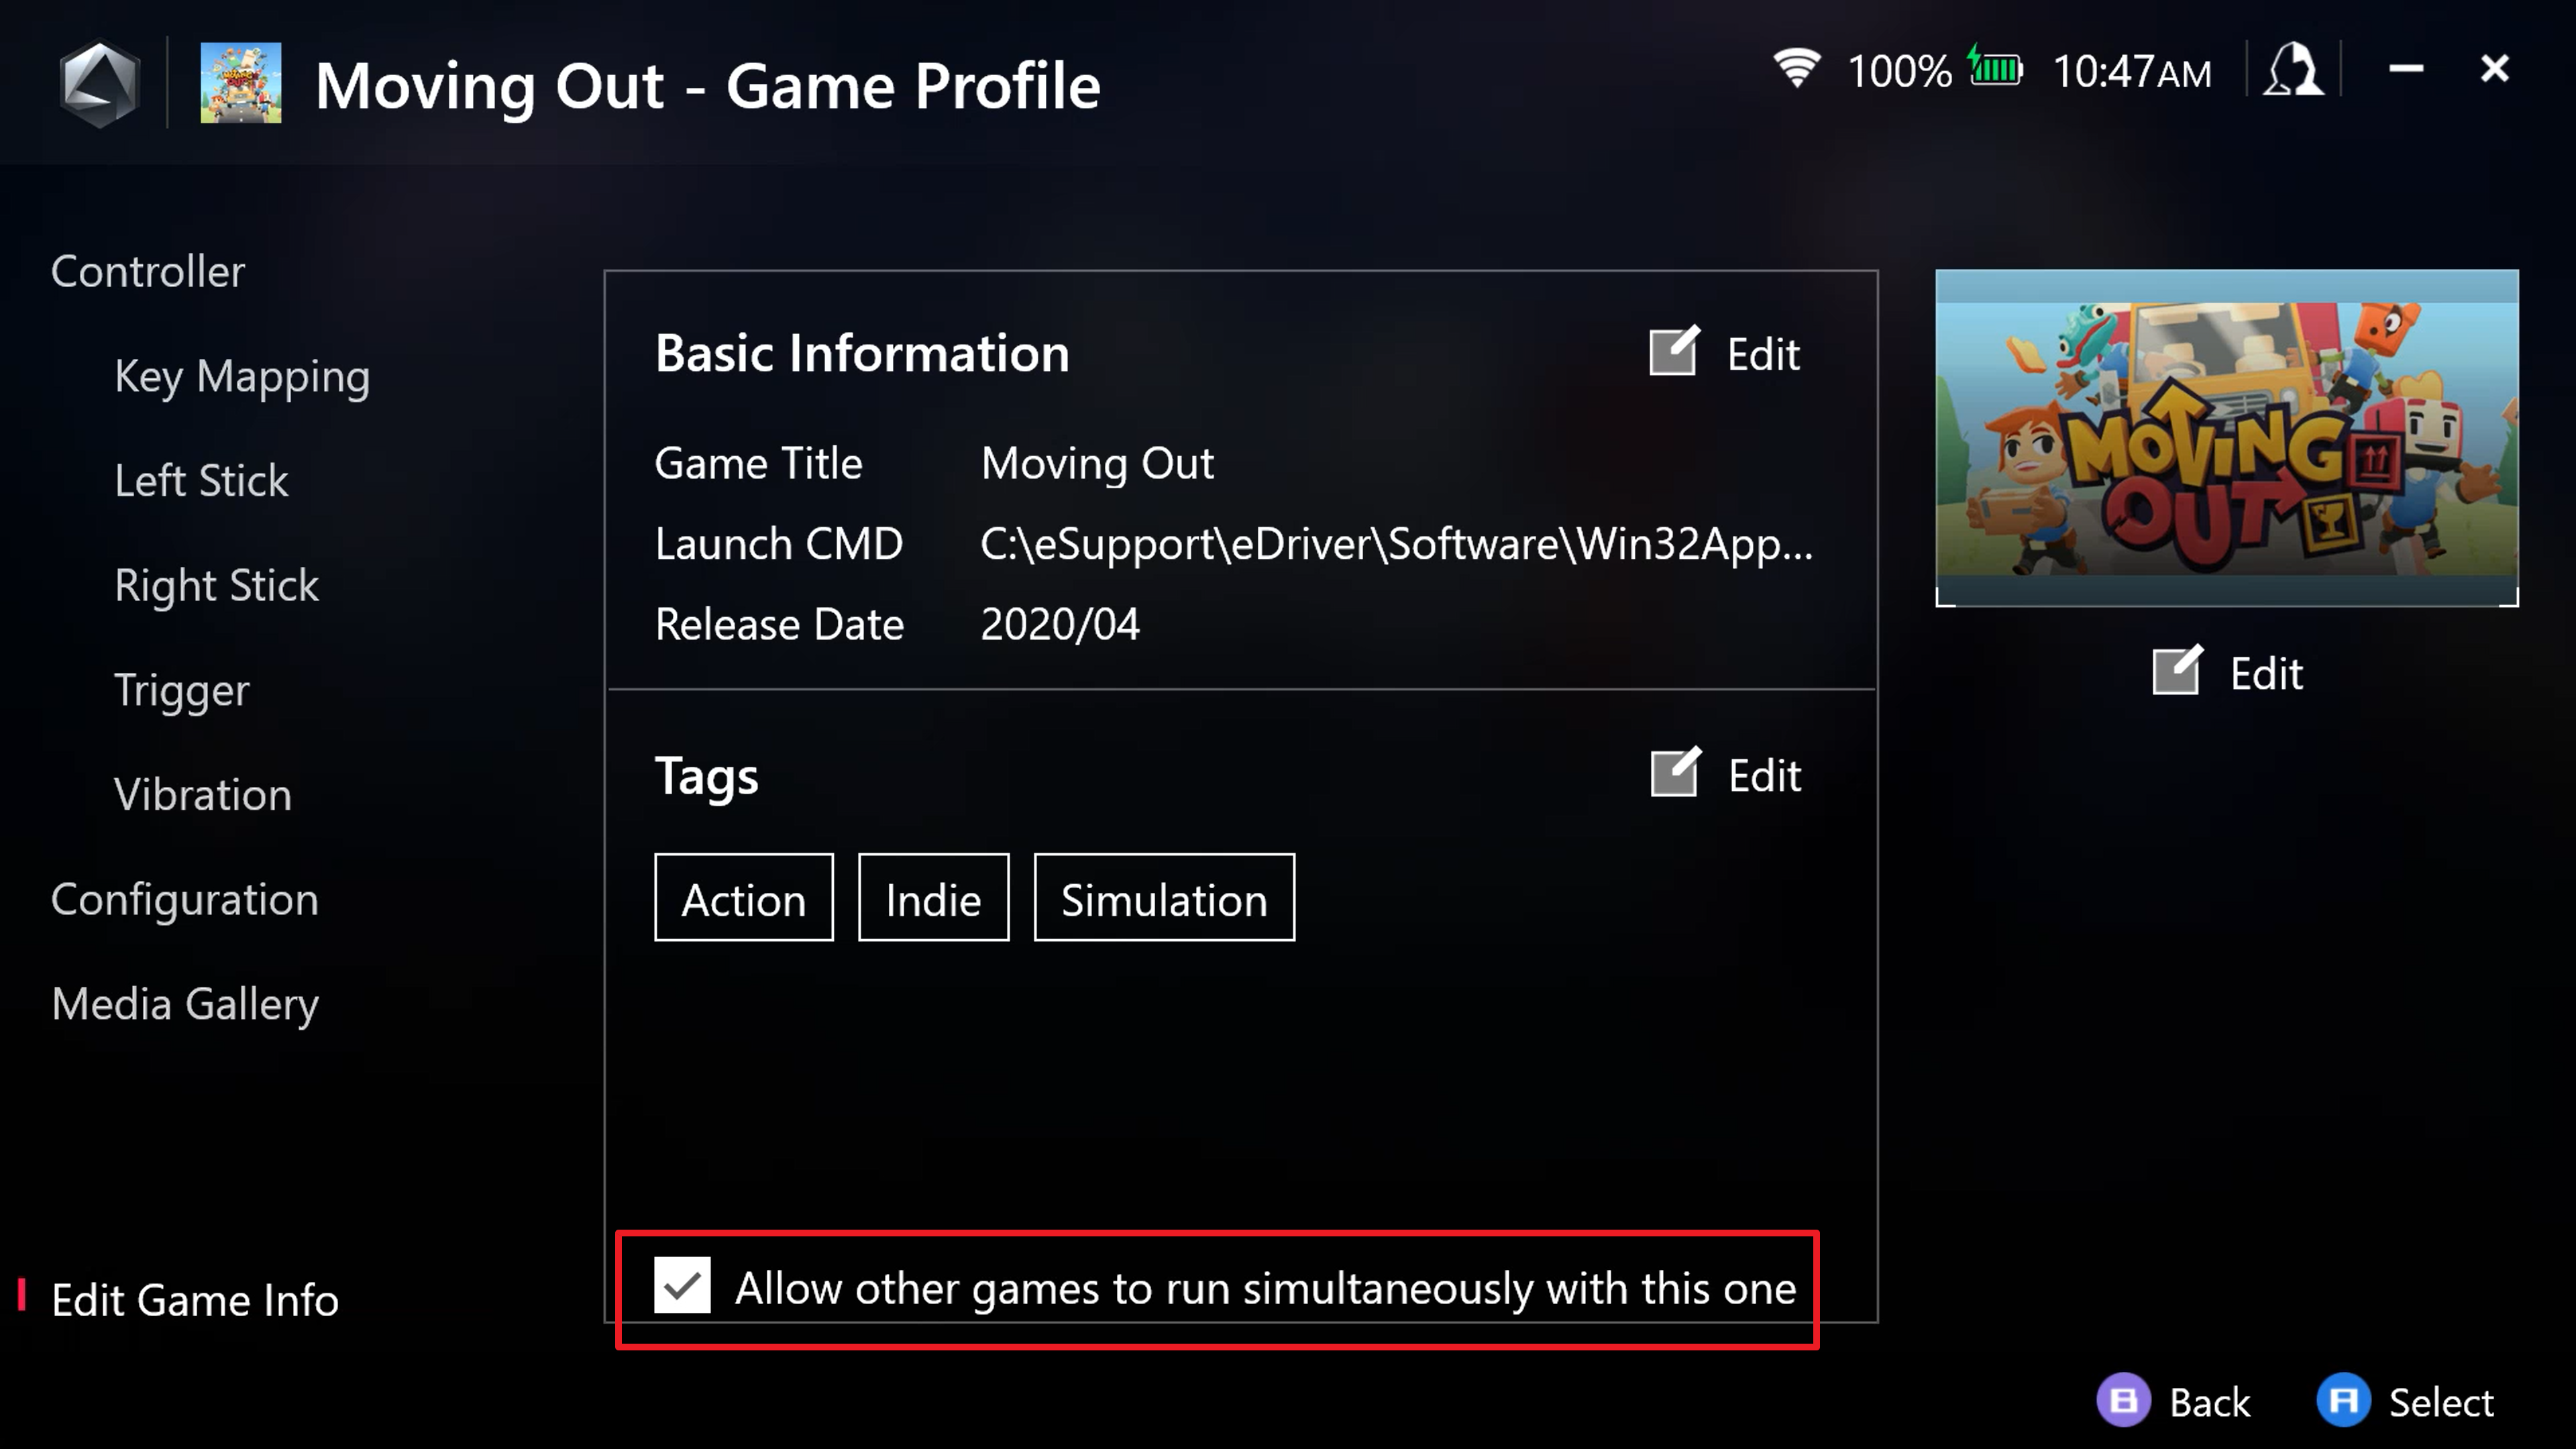Expand Basic Information edit options
Image resolution: width=2576 pixels, height=1449 pixels.
pos(1725,352)
